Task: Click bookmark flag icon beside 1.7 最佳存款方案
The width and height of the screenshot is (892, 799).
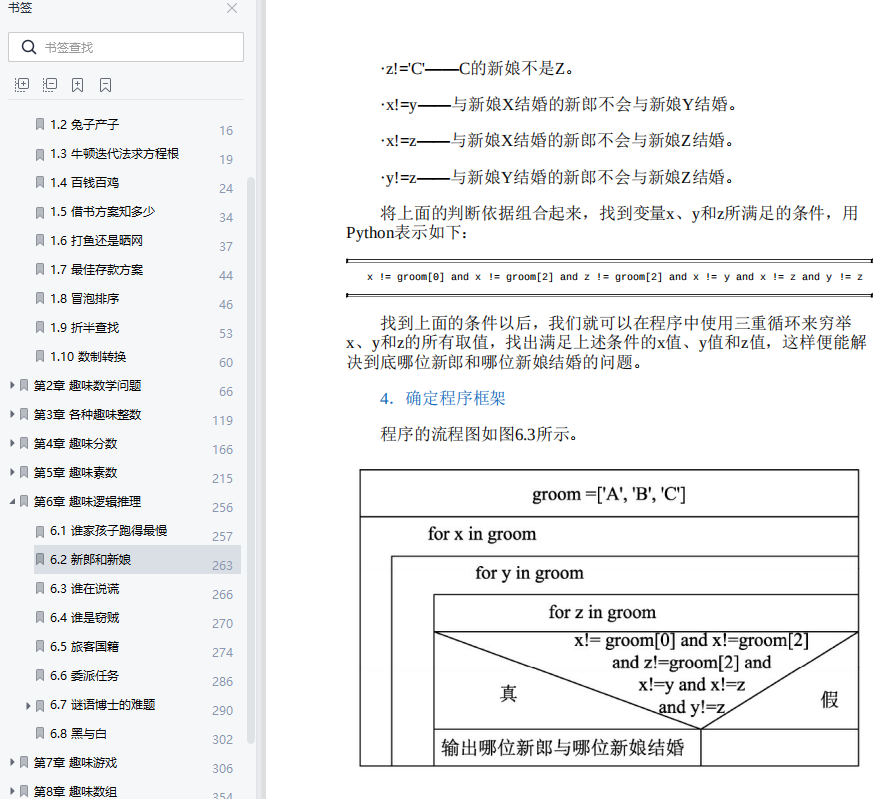Action: tap(40, 270)
